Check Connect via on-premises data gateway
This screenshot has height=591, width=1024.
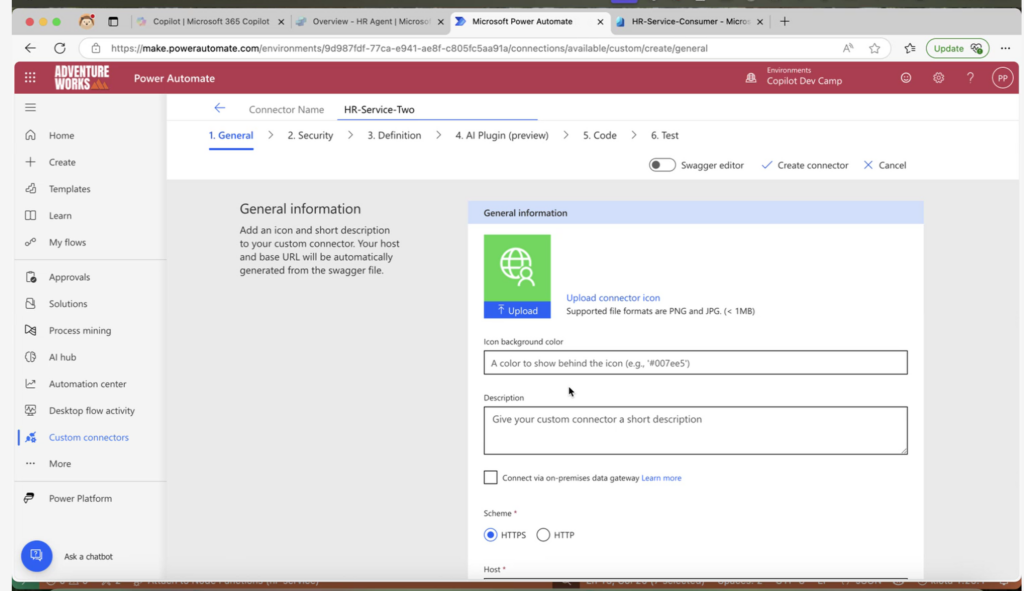click(490, 477)
